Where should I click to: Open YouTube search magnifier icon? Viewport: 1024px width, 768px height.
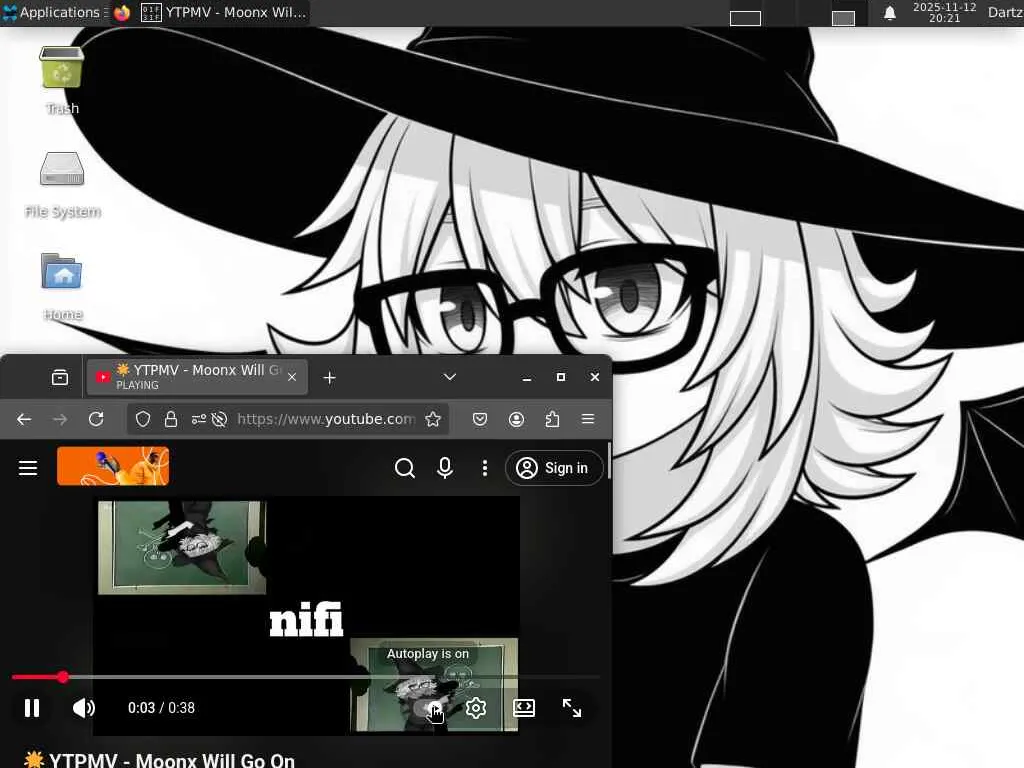404,468
